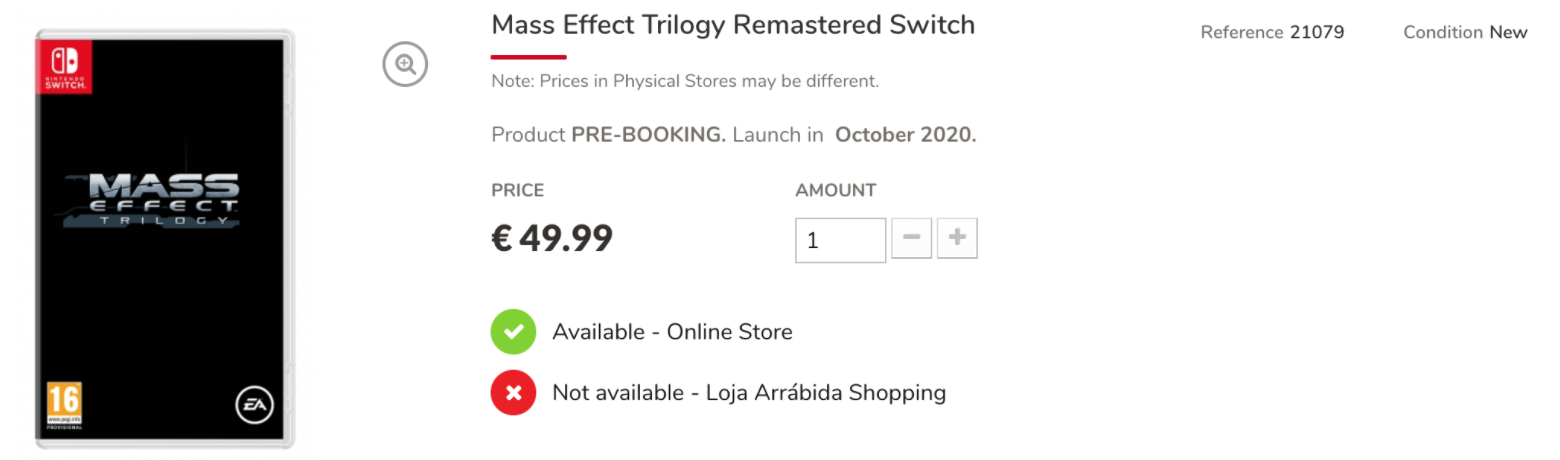Click the red X unavailable icon
This screenshot has width=1560, height=460.
(514, 392)
